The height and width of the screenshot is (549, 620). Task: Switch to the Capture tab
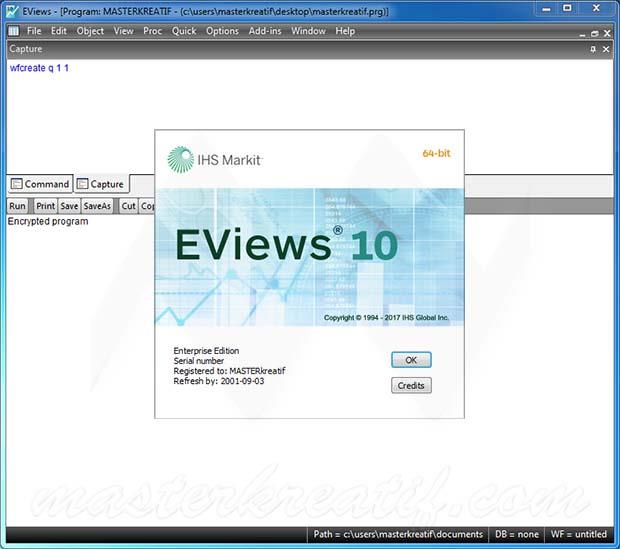coord(101,184)
